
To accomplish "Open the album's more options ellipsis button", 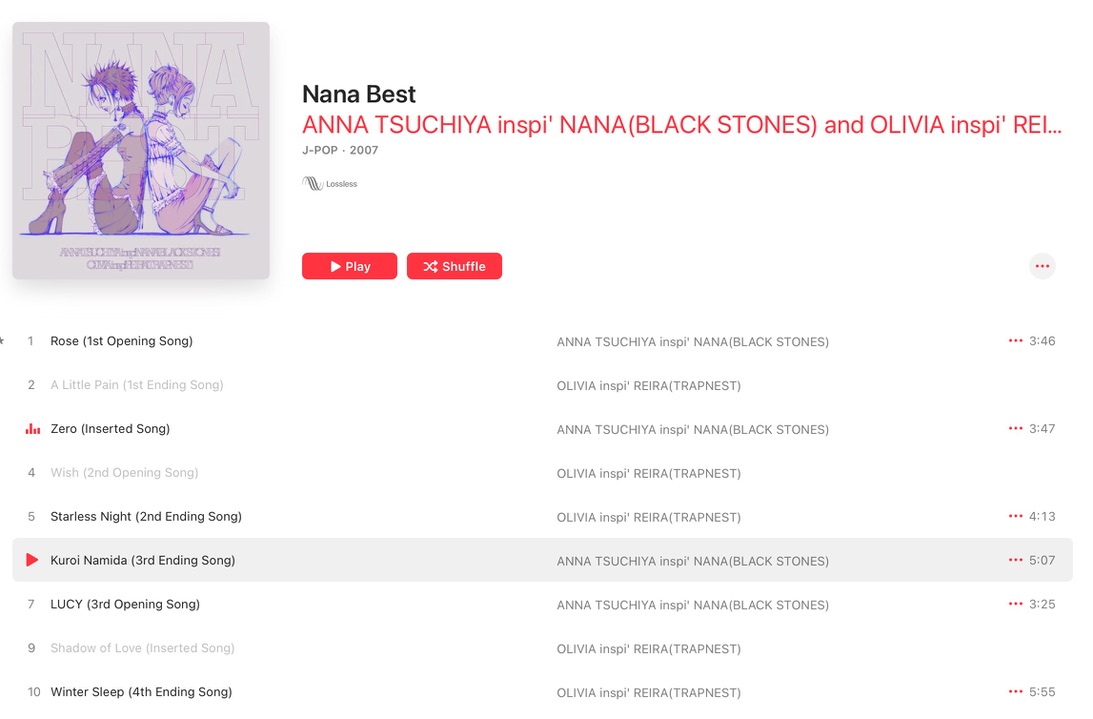I will click(x=1042, y=266).
